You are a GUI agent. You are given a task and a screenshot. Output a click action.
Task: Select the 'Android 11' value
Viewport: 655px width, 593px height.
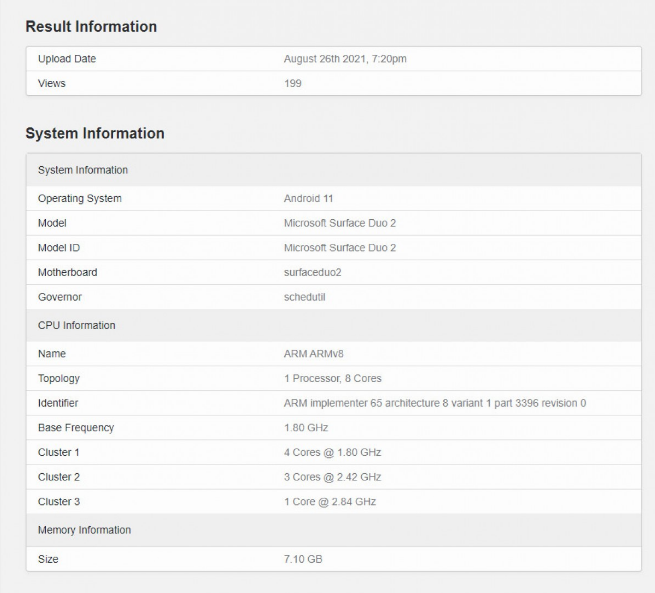308,198
